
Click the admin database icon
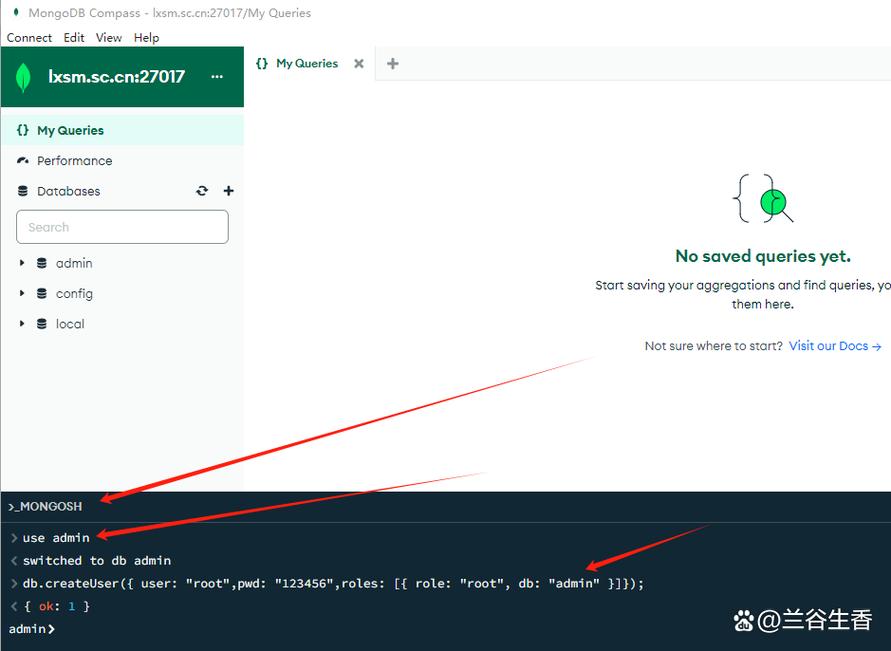tap(41, 263)
